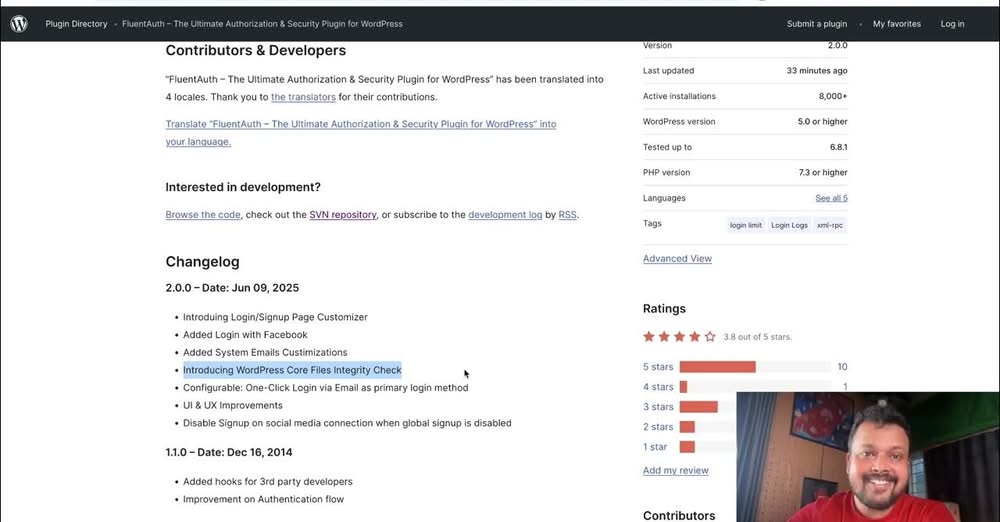Open the development log link
This screenshot has width=1000, height=522.
[x=505, y=214]
